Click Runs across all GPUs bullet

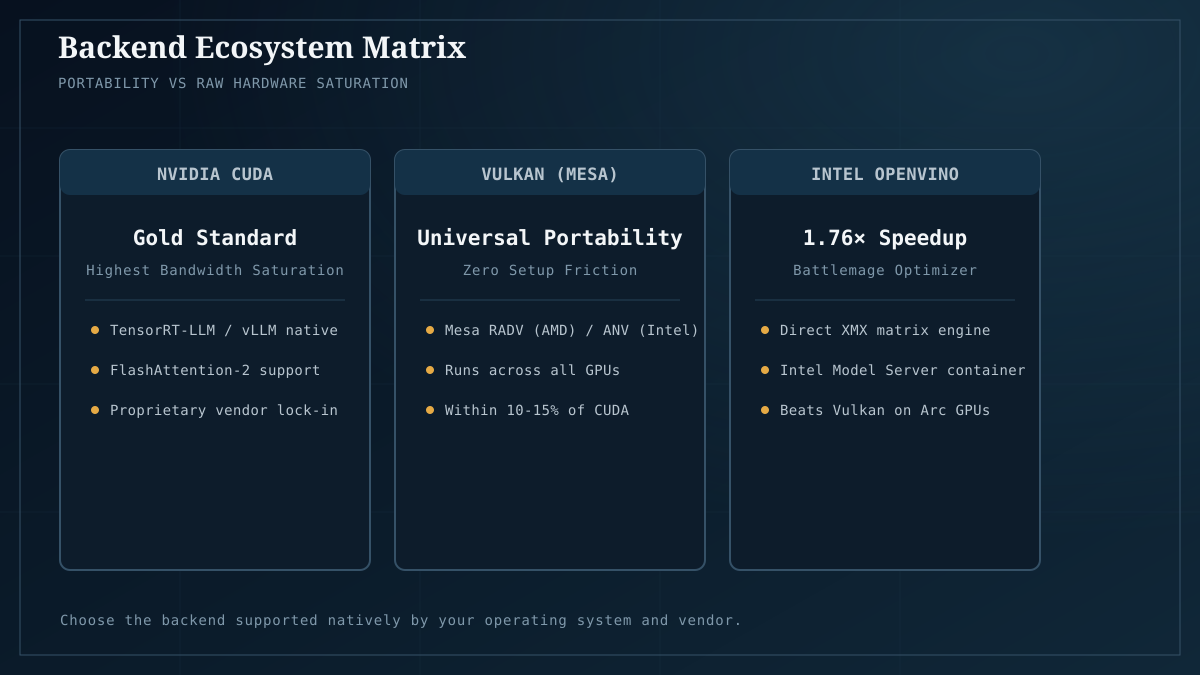(x=523, y=370)
